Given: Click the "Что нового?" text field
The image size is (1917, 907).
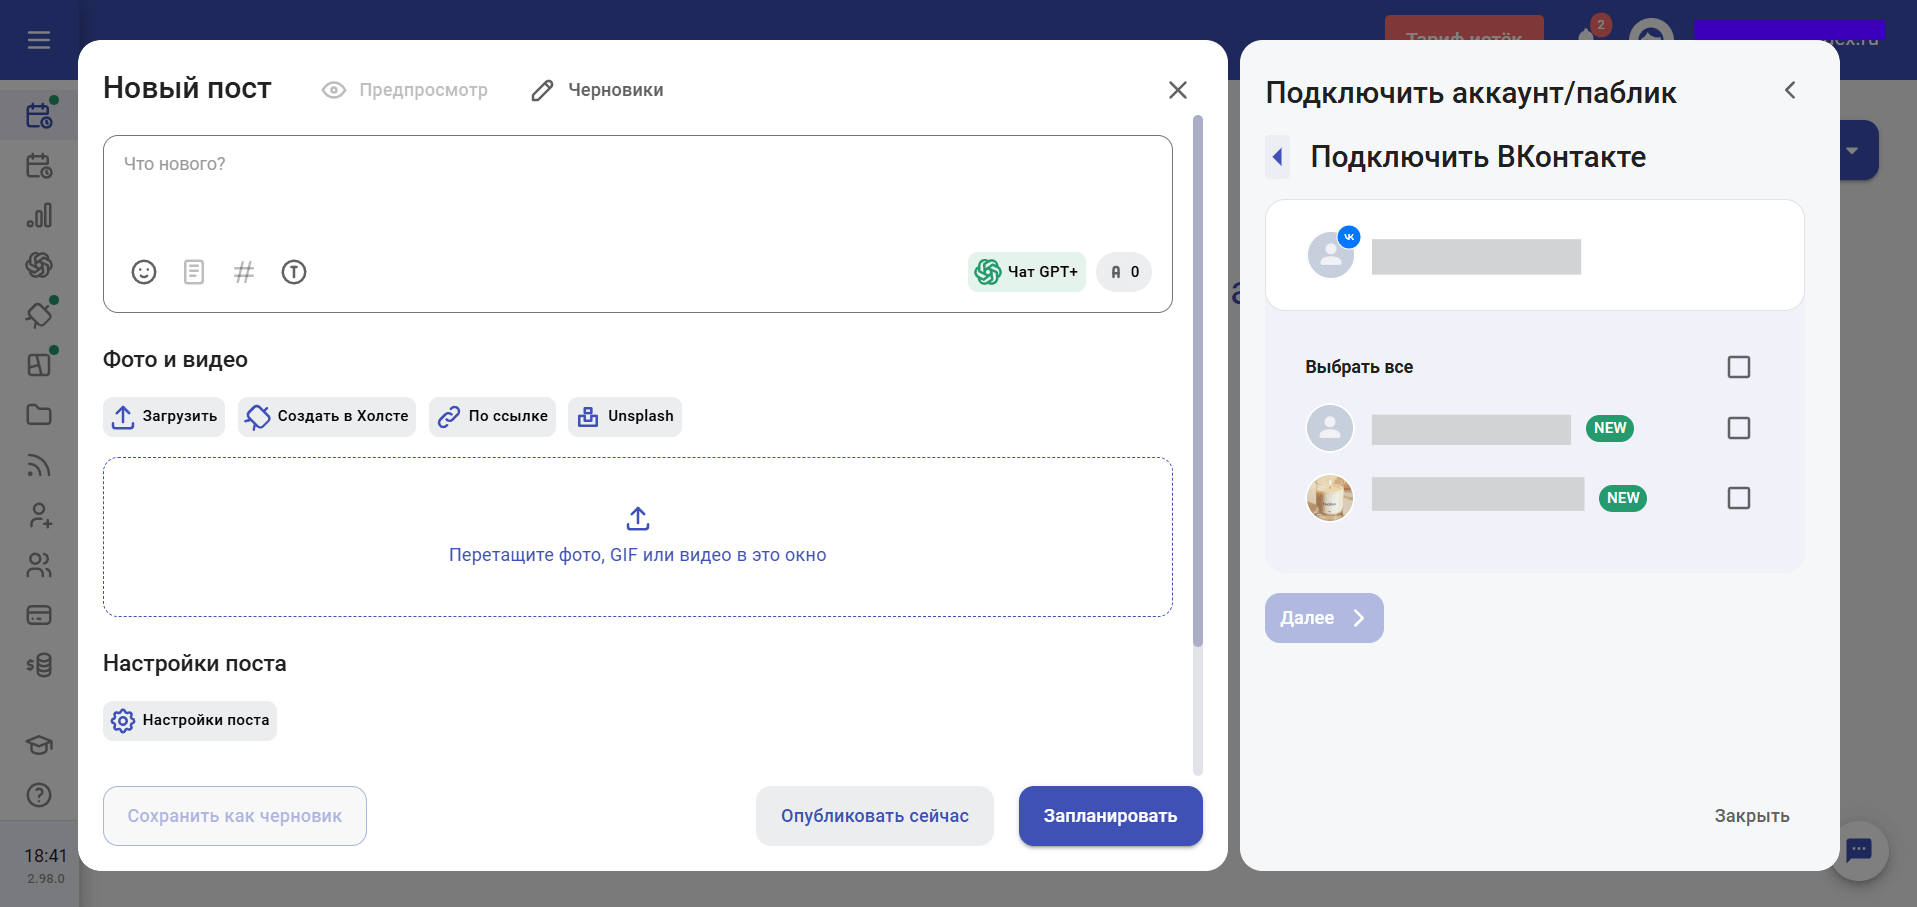Looking at the screenshot, I should (x=638, y=224).
